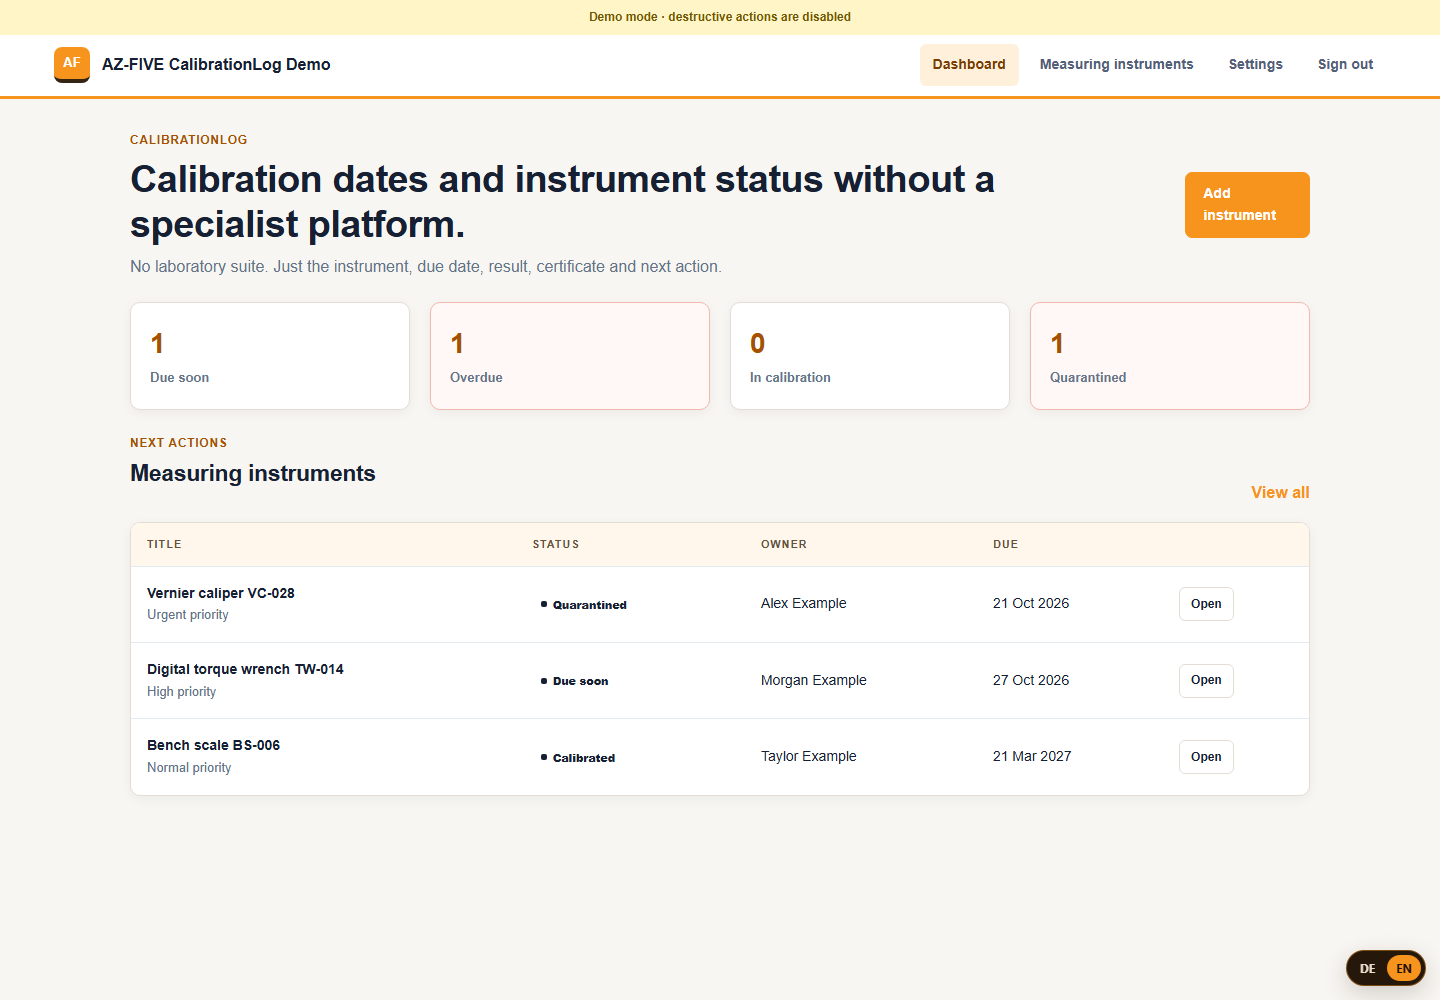1440x1000 pixels.
Task: Click the Normal priority label
Action: [x=189, y=767]
